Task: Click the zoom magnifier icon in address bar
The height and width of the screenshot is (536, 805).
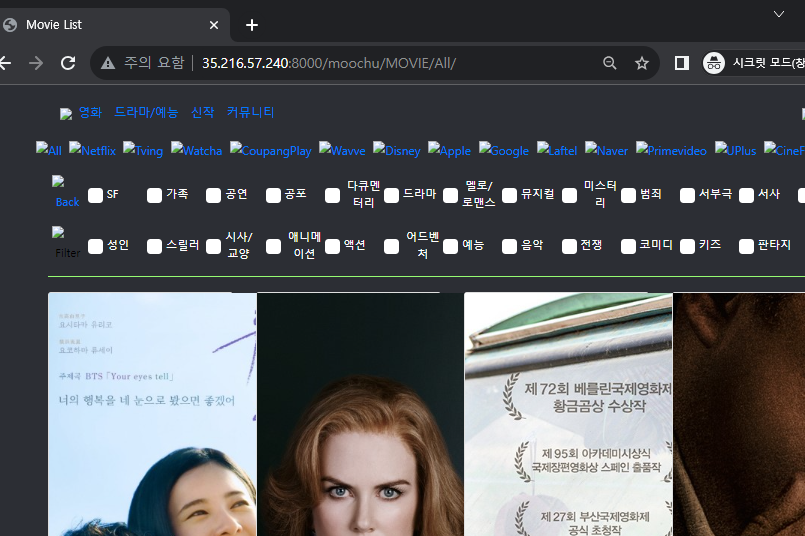Action: 609,63
